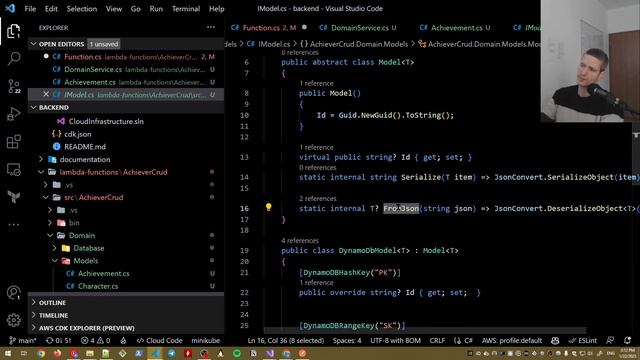This screenshot has width=640, height=360.
Task: Change line endings via CRLF status item
Action: pyautogui.click(x=437, y=340)
